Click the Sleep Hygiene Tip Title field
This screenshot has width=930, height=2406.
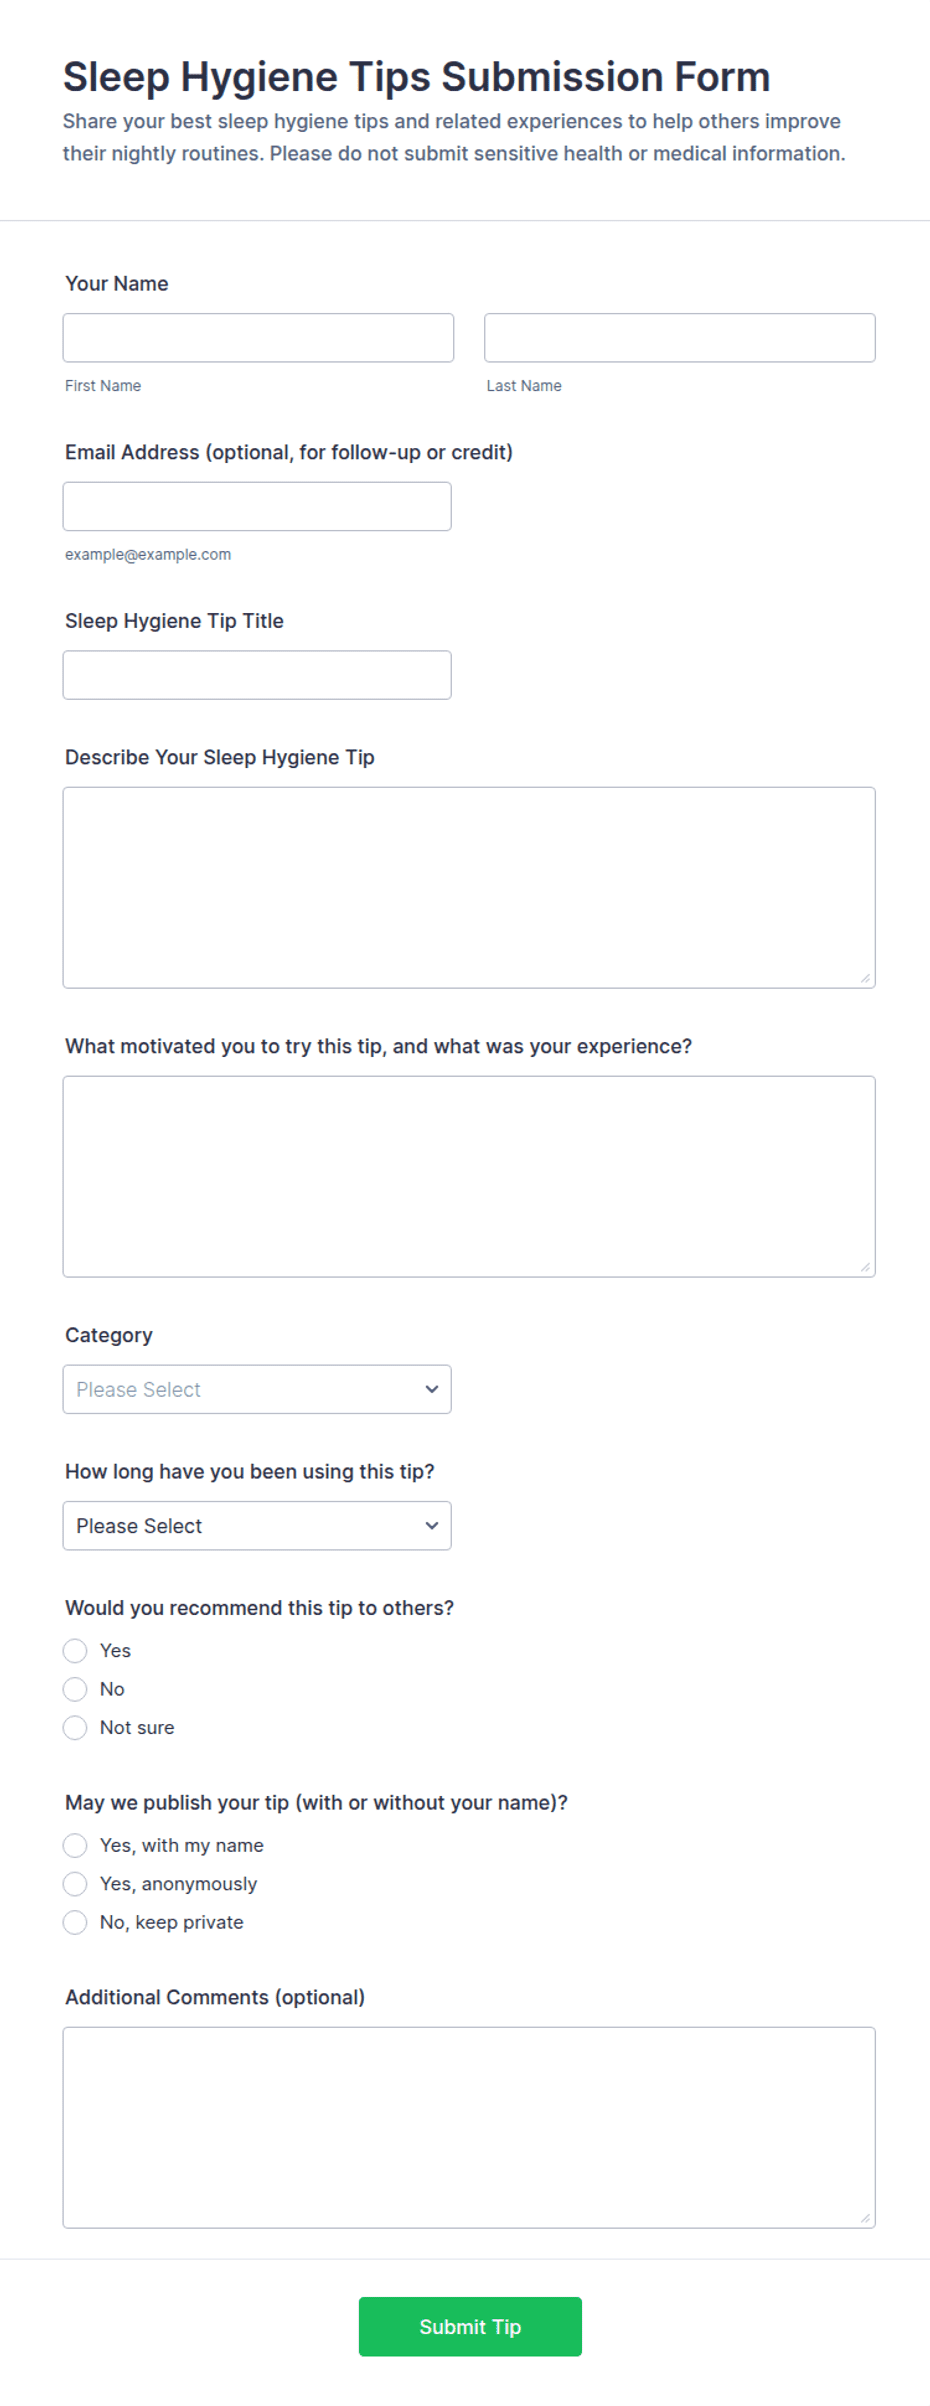pos(257,675)
